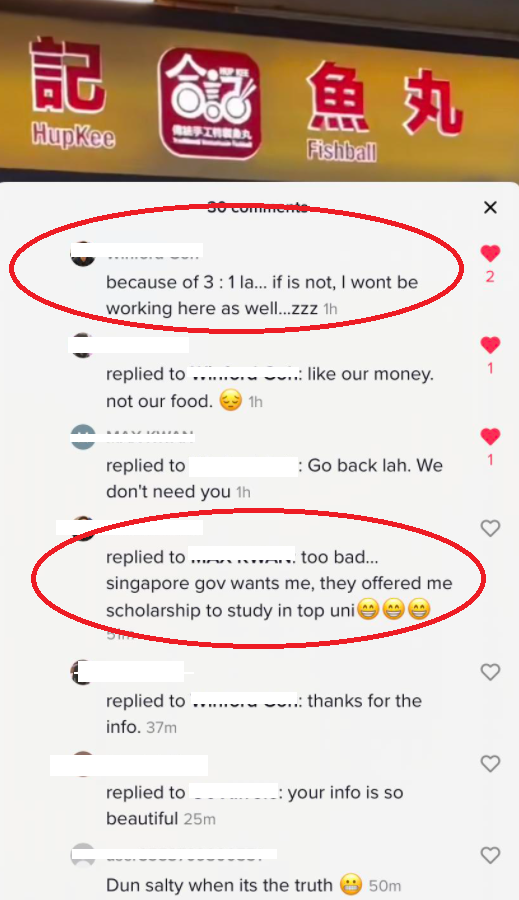Like the 'Dun salty' comment
Image resolution: width=519 pixels, height=900 pixels.
[490, 855]
